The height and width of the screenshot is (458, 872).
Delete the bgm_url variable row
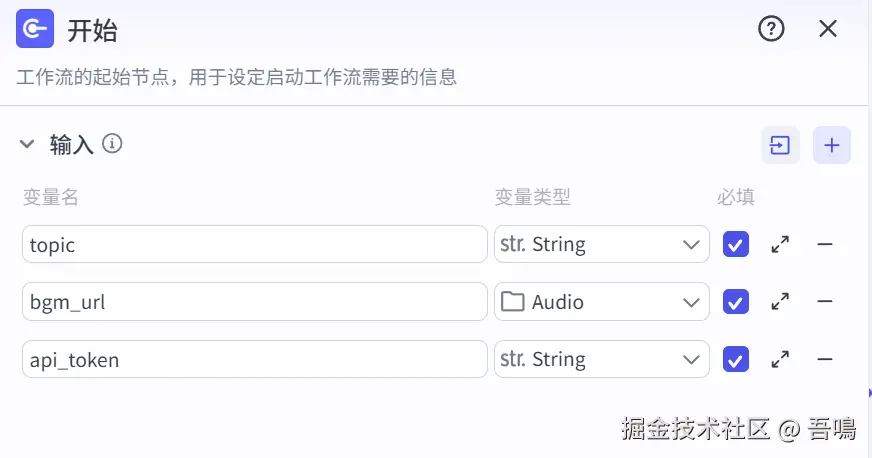(825, 301)
